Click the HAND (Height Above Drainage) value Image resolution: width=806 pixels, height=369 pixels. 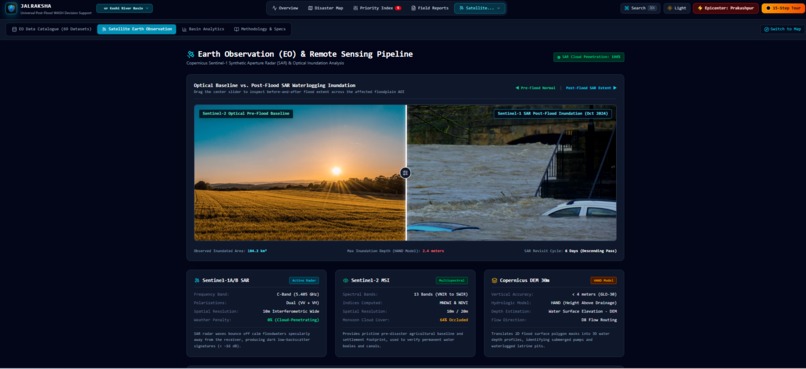point(583,303)
